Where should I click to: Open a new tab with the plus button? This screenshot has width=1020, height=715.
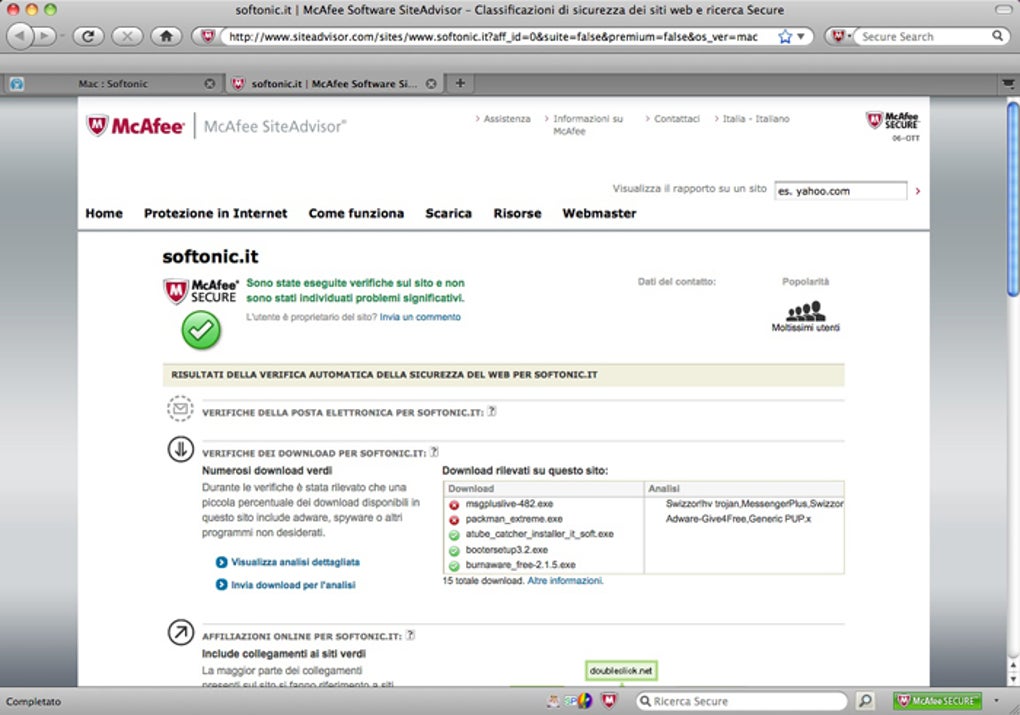click(x=460, y=83)
